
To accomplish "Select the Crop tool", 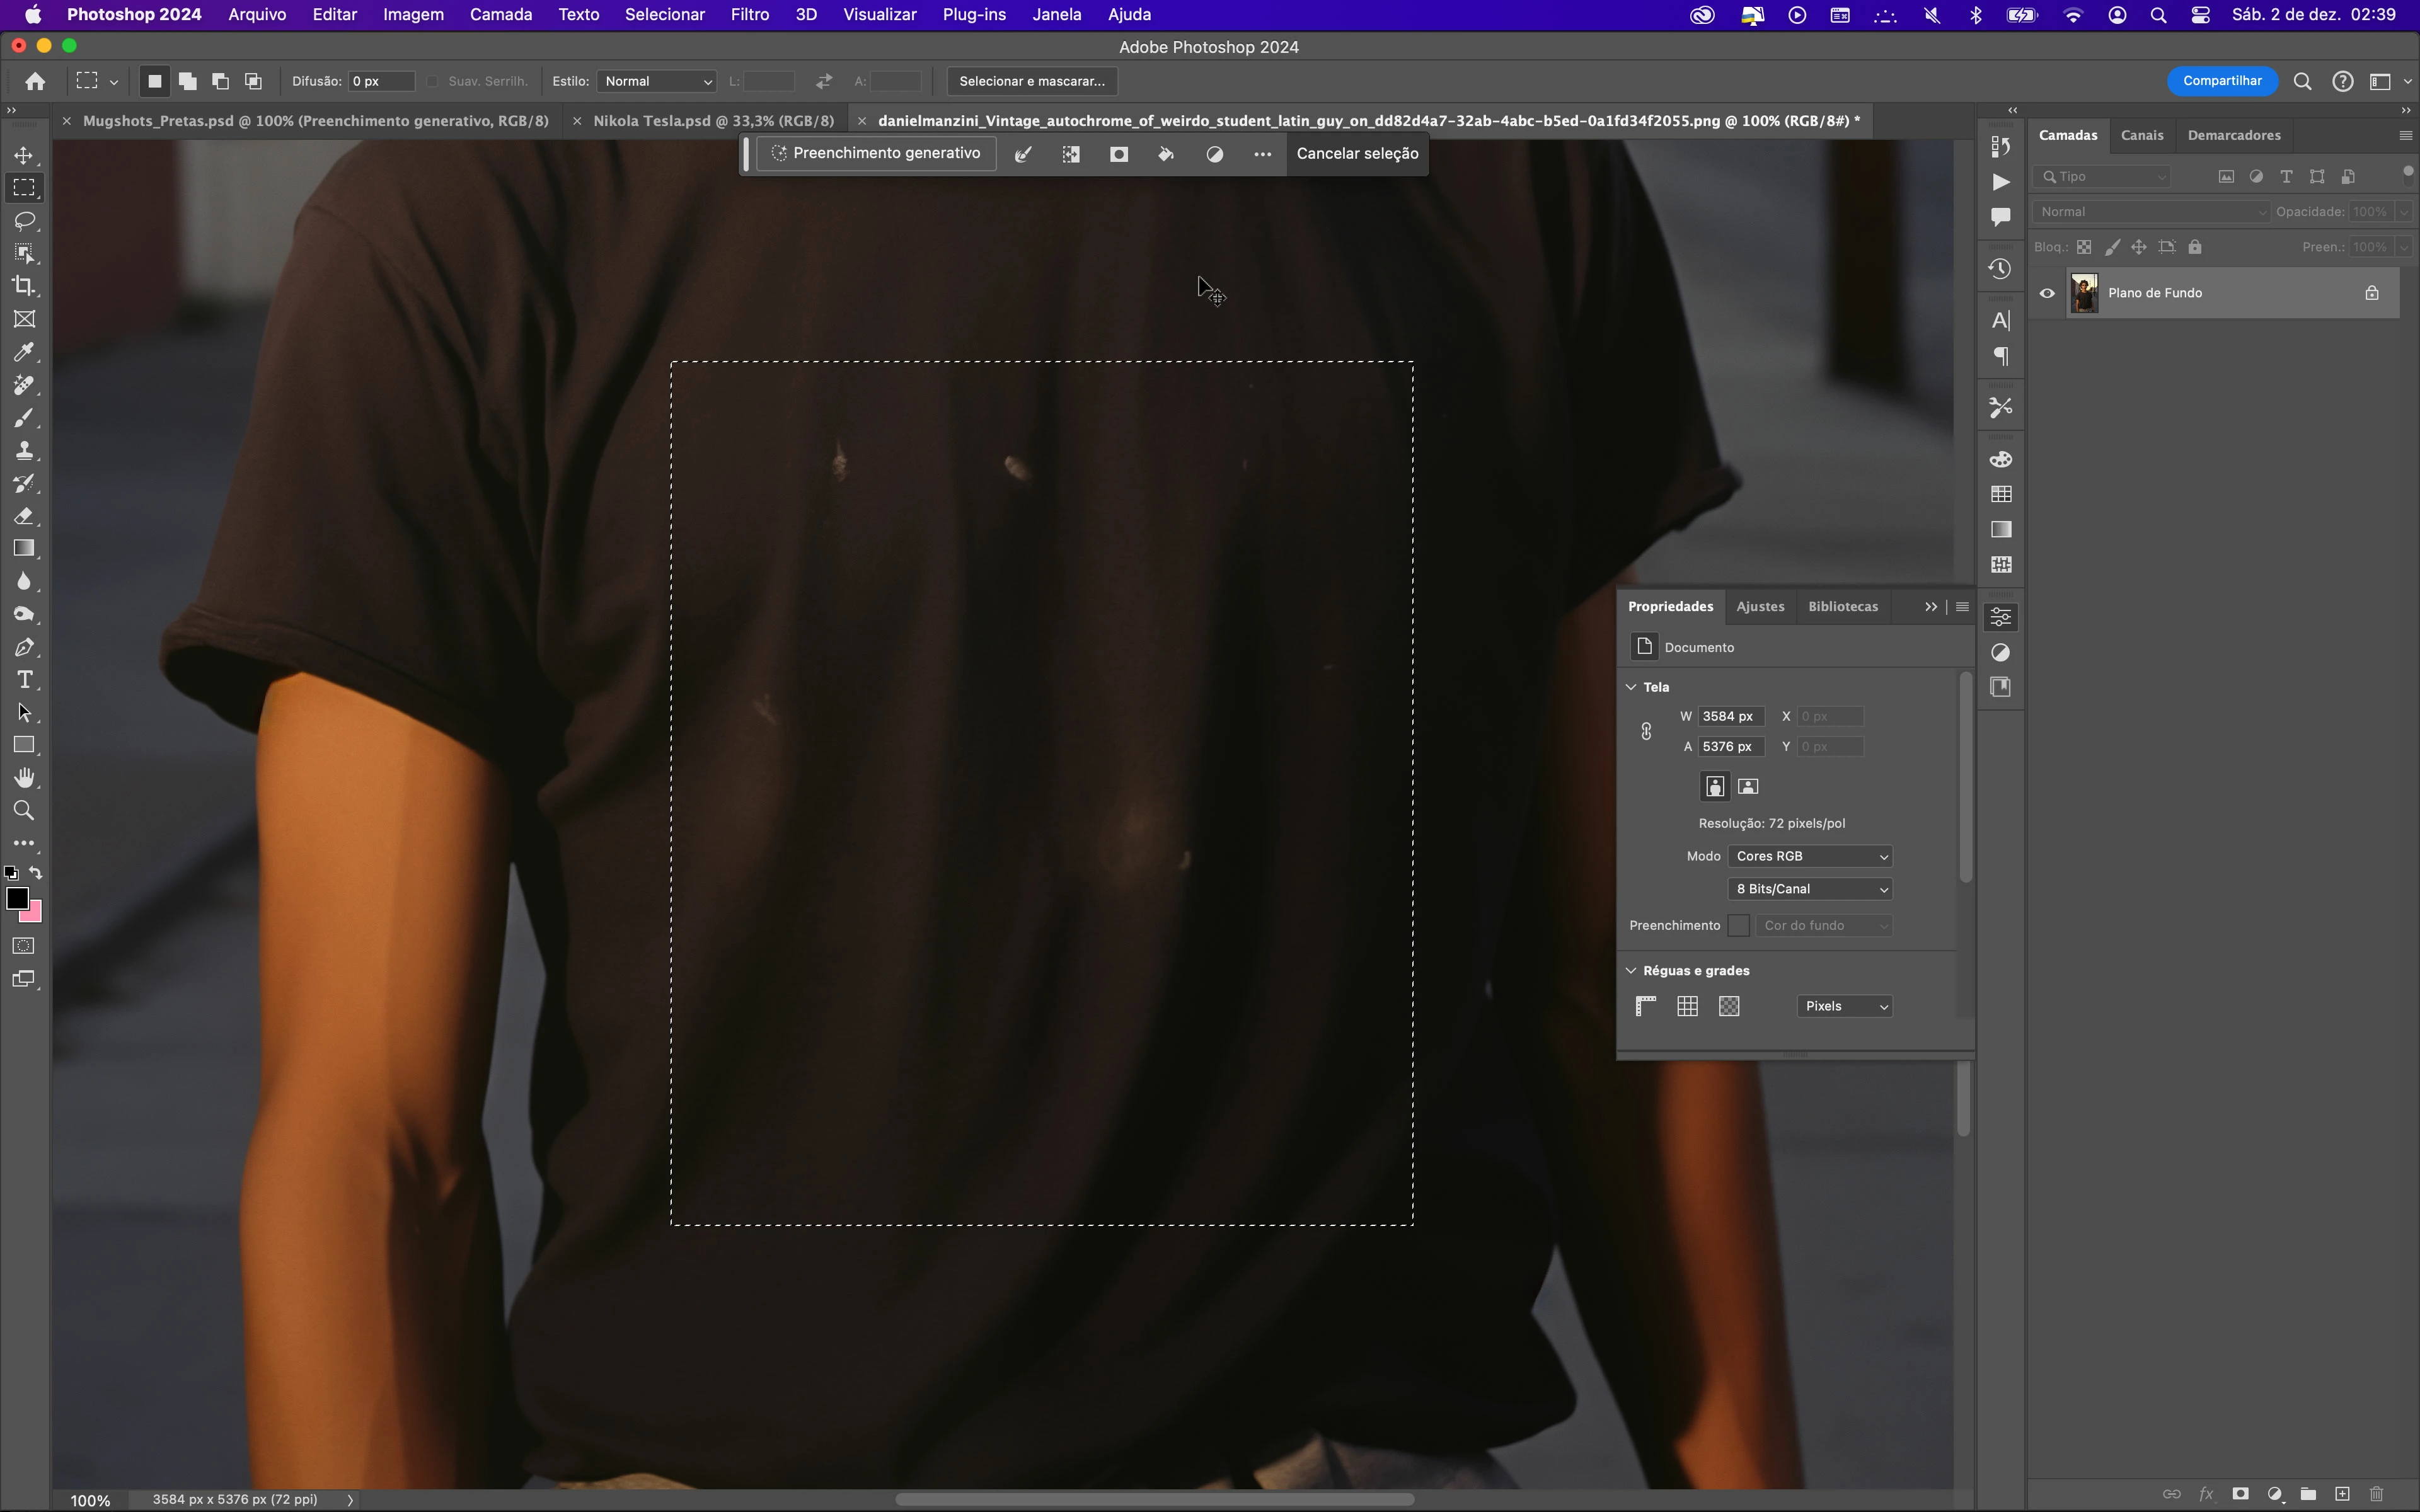I will [x=24, y=286].
